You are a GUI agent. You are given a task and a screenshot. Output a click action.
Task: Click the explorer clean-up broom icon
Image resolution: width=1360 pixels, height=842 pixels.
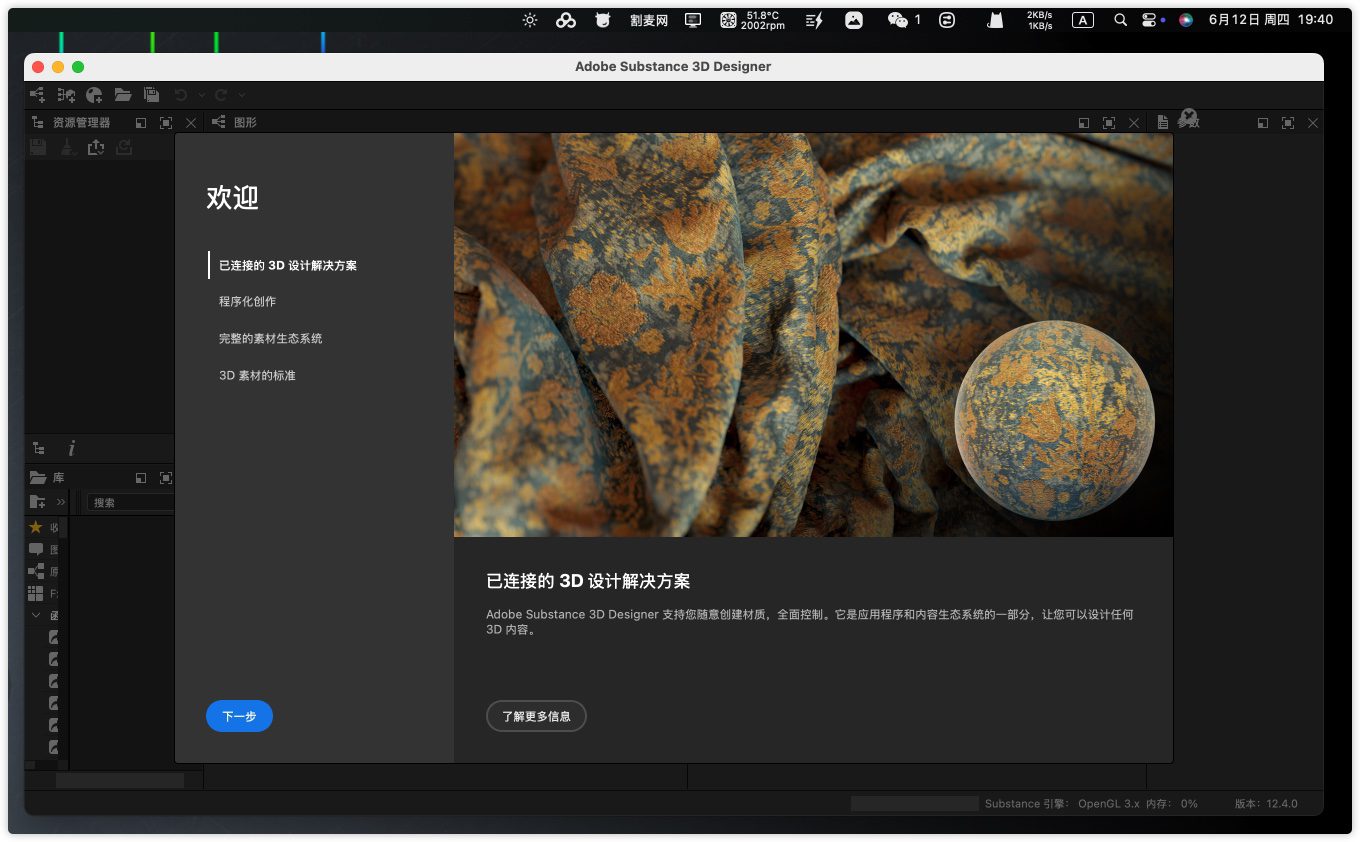coord(67,147)
